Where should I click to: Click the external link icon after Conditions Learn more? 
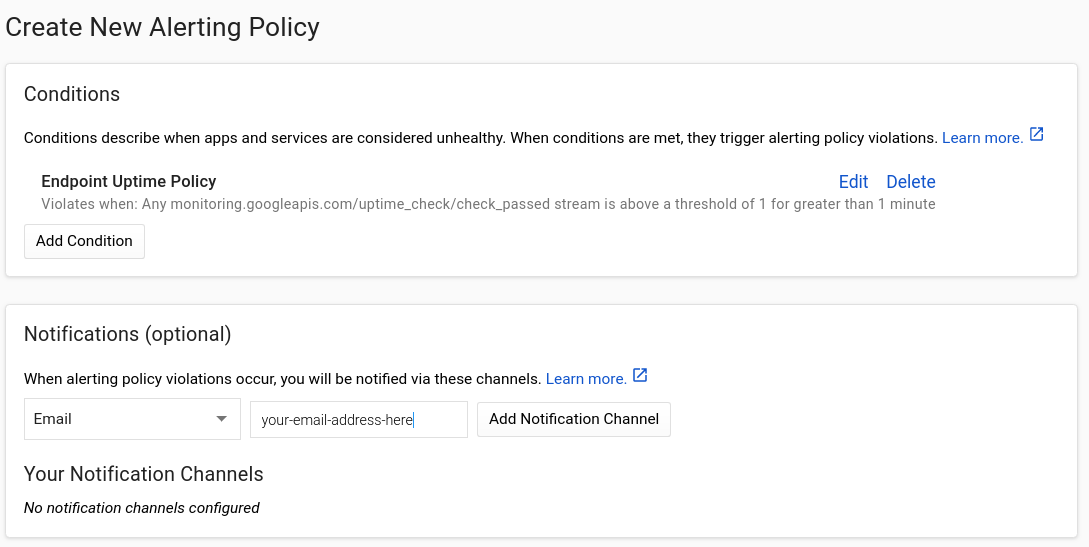(1036, 135)
